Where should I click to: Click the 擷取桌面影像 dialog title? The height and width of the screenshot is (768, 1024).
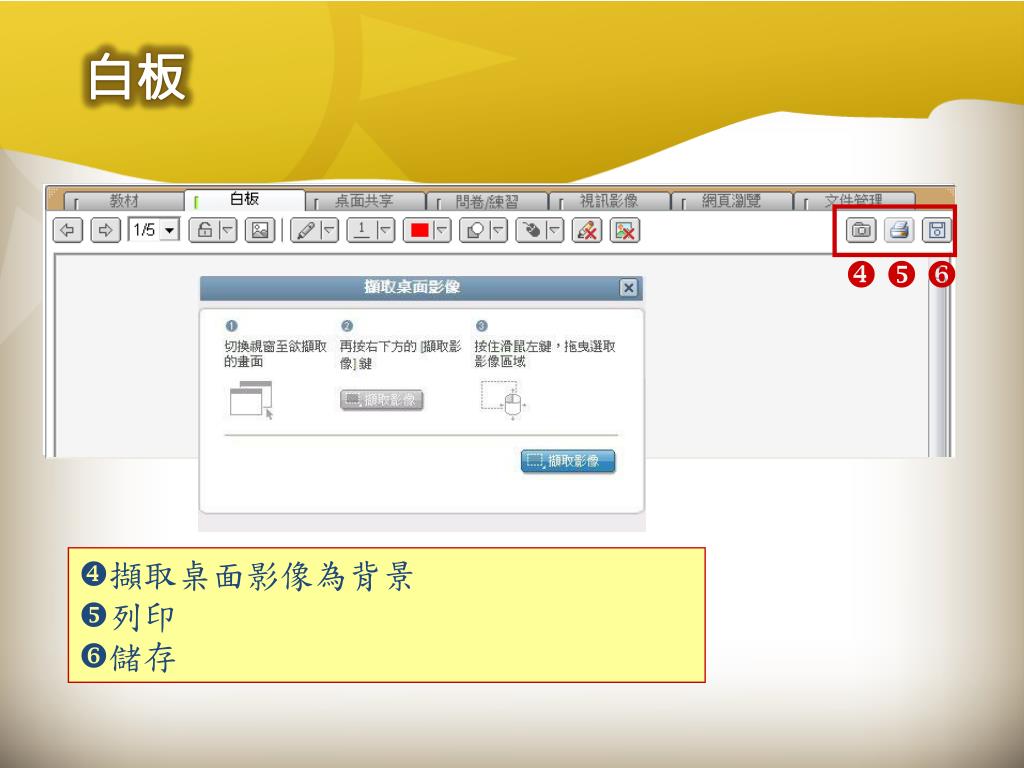[412, 287]
